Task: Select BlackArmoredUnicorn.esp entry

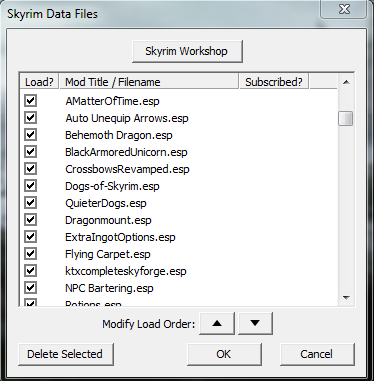Action: [126, 152]
